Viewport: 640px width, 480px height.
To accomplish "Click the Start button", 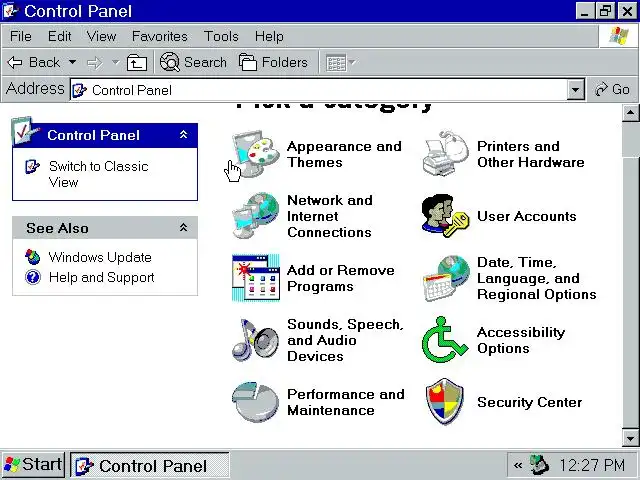I will coord(33,464).
